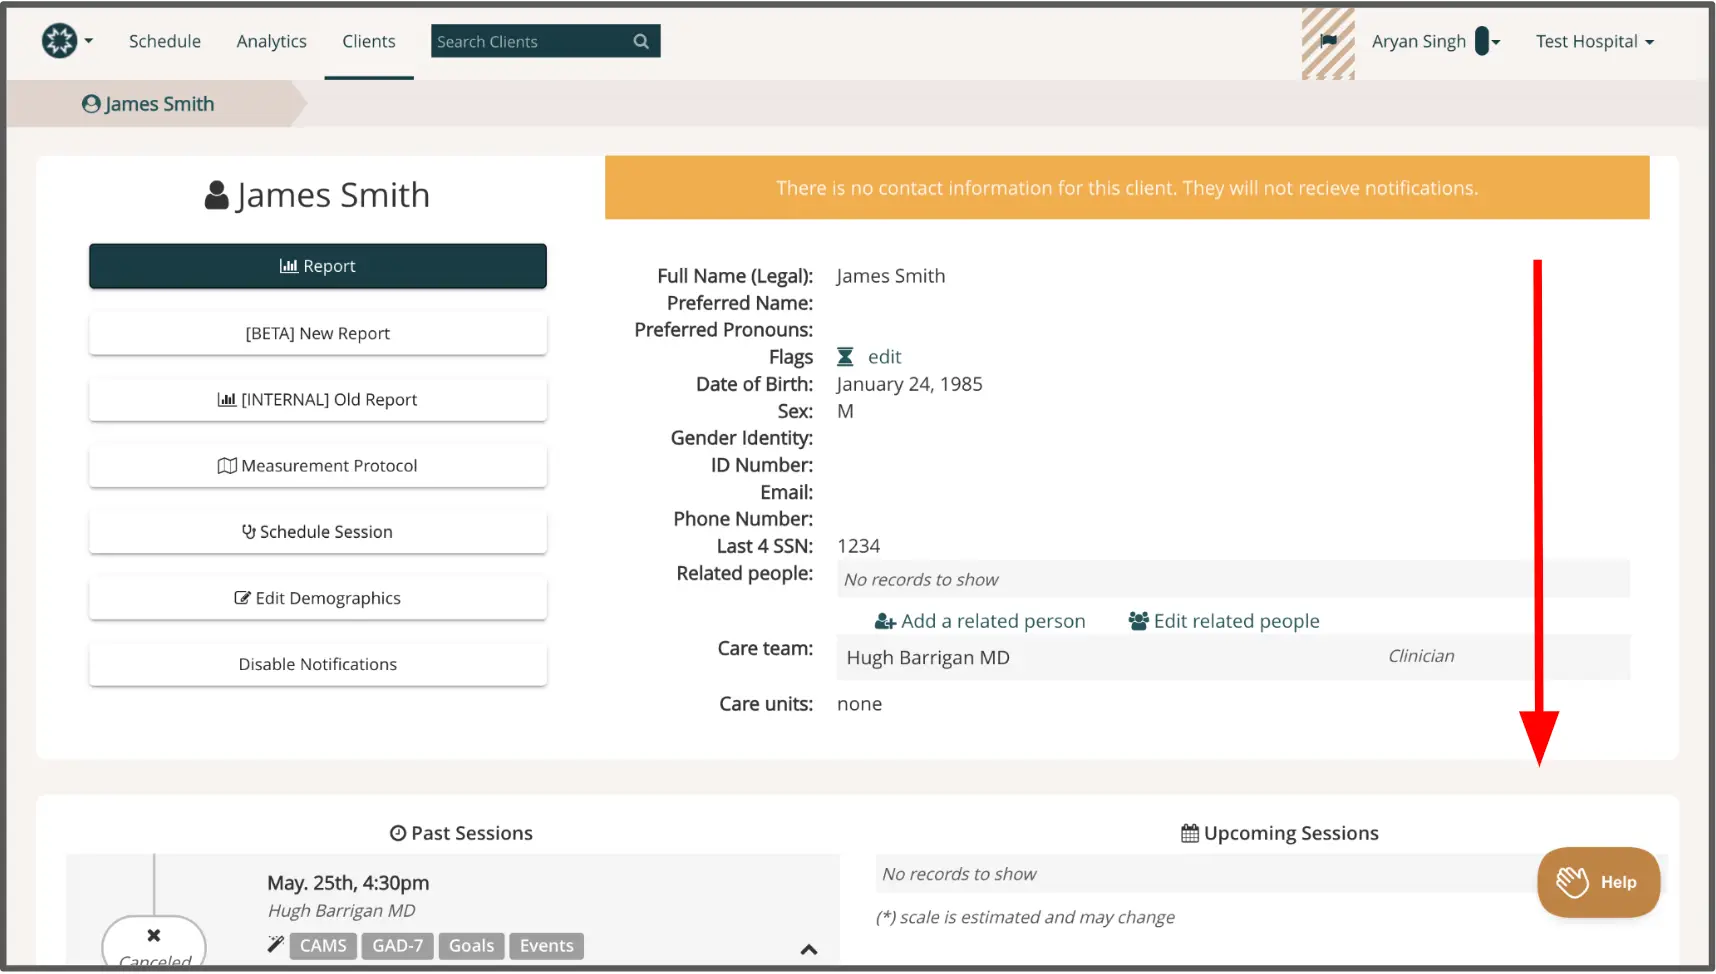1716x974 pixels.
Task: Click the app logo in the top-left corner
Action: 59,41
